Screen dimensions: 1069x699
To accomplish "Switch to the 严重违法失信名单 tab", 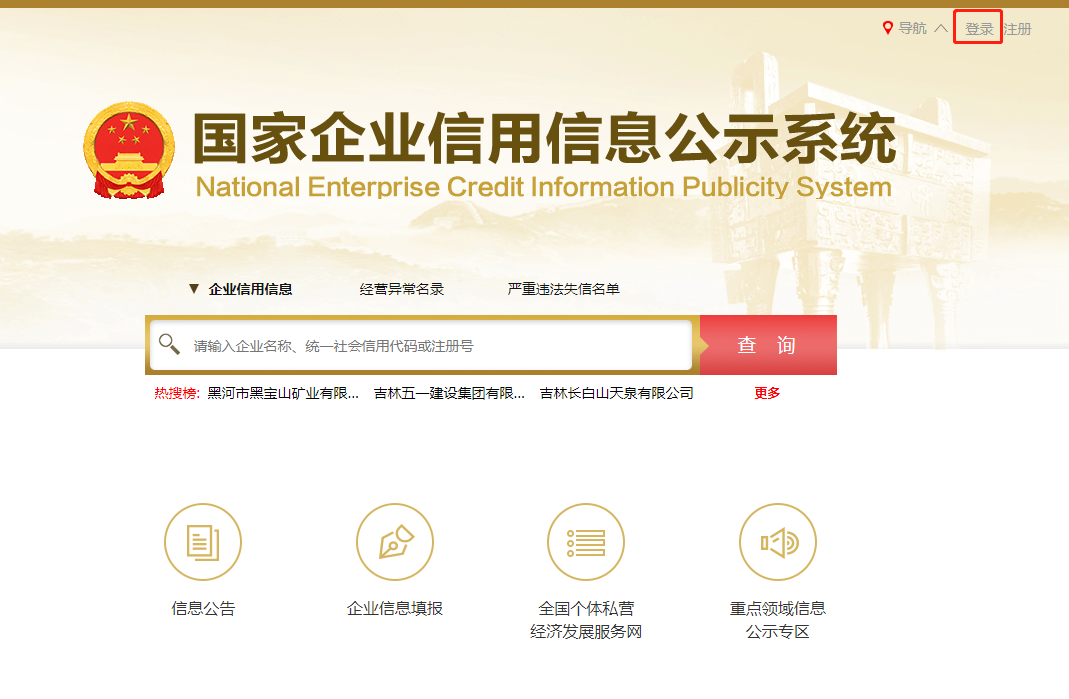I will [563, 288].
